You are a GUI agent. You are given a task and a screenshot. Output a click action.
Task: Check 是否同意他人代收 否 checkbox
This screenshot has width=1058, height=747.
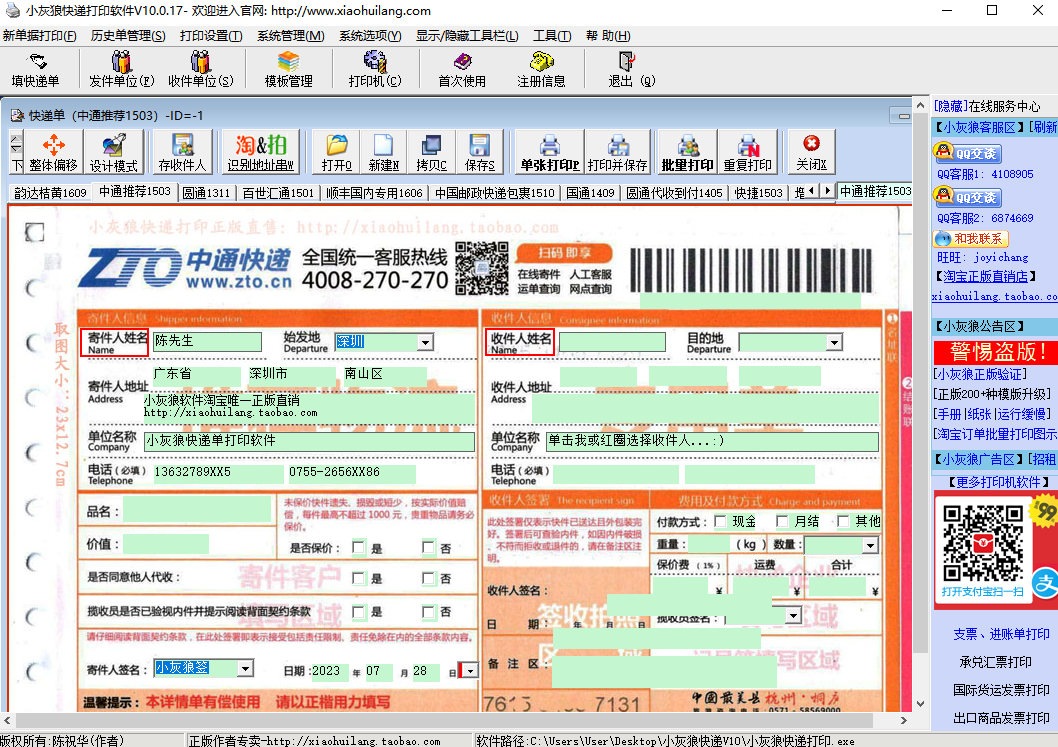(428, 578)
